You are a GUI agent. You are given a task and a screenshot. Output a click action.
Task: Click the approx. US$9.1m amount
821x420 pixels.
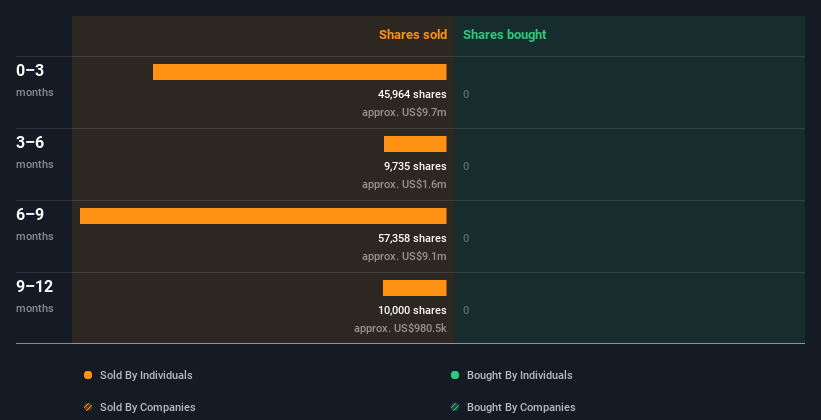[404, 256]
